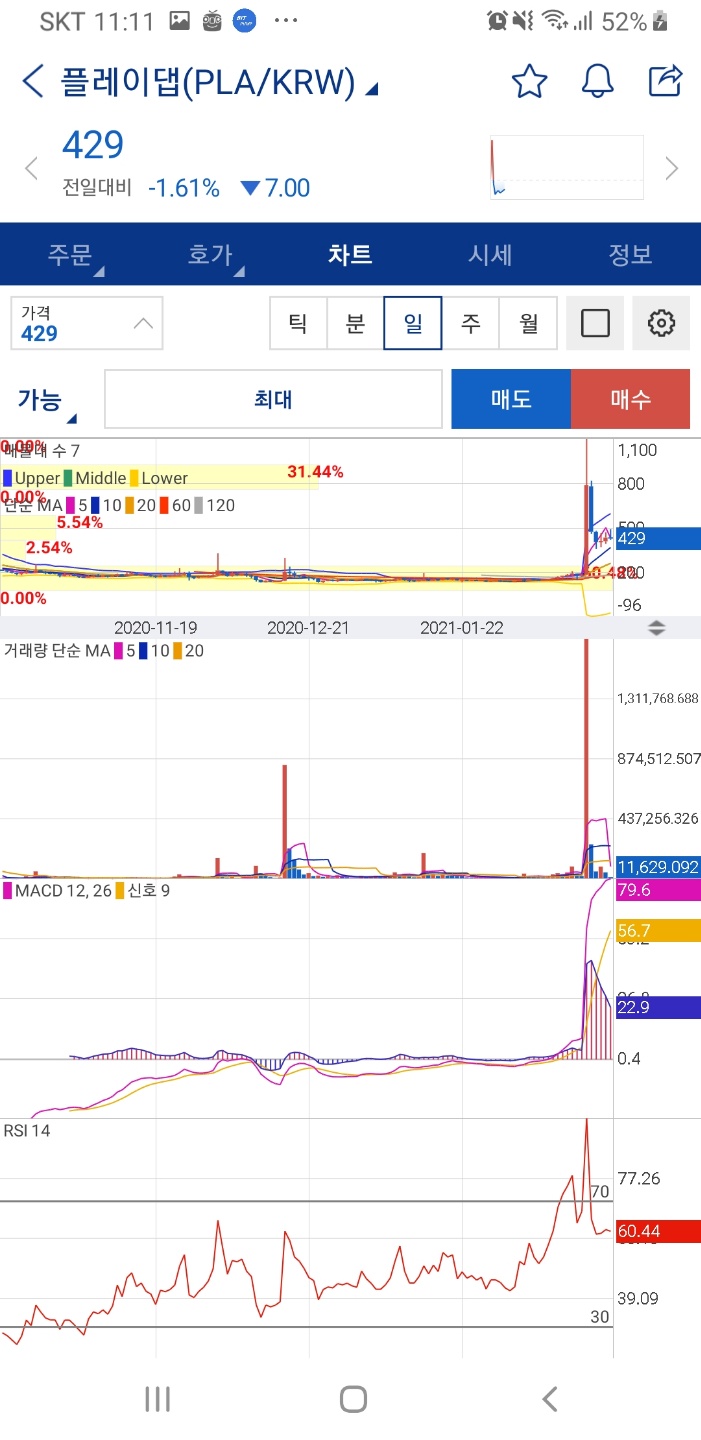Viewport: 701px width, 1440px height.
Task: Tap the MACD value 79.6 label
Action: [x=657, y=890]
